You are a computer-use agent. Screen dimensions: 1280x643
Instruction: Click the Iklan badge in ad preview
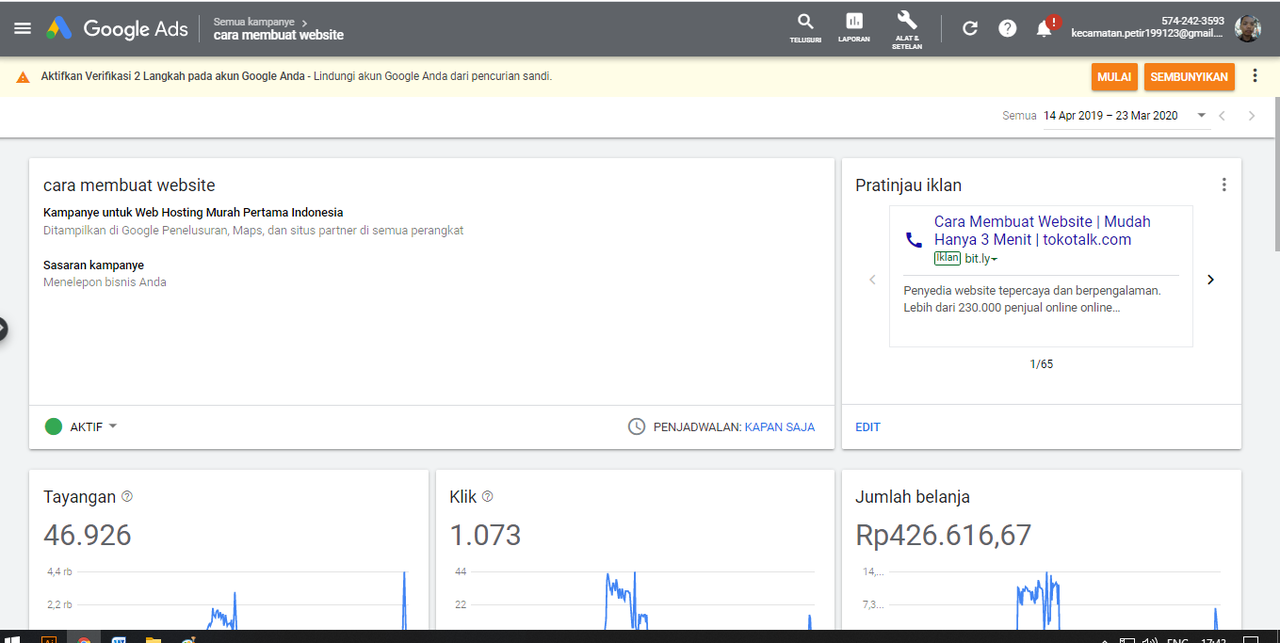pyautogui.click(x=947, y=258)
